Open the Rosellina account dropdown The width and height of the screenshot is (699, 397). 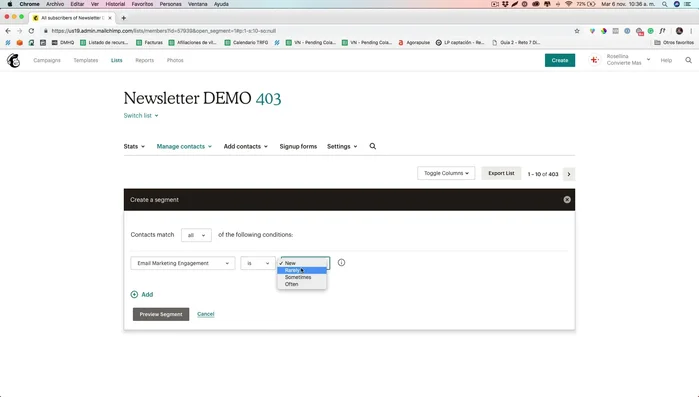(628, 60)
